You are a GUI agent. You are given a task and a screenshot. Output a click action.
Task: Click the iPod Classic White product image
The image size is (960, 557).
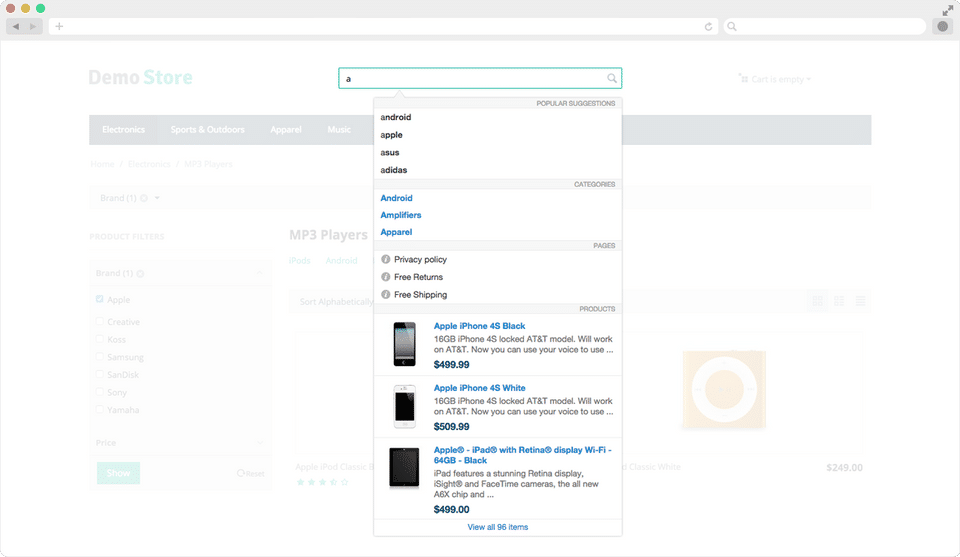(x=724, y=389)
